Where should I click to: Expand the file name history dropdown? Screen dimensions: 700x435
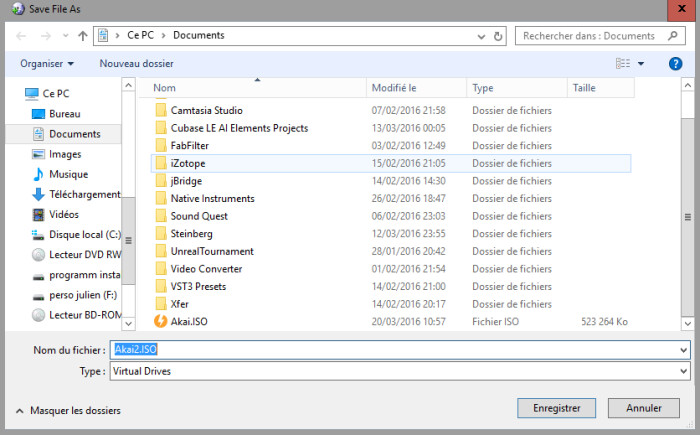tap(683, 350)
